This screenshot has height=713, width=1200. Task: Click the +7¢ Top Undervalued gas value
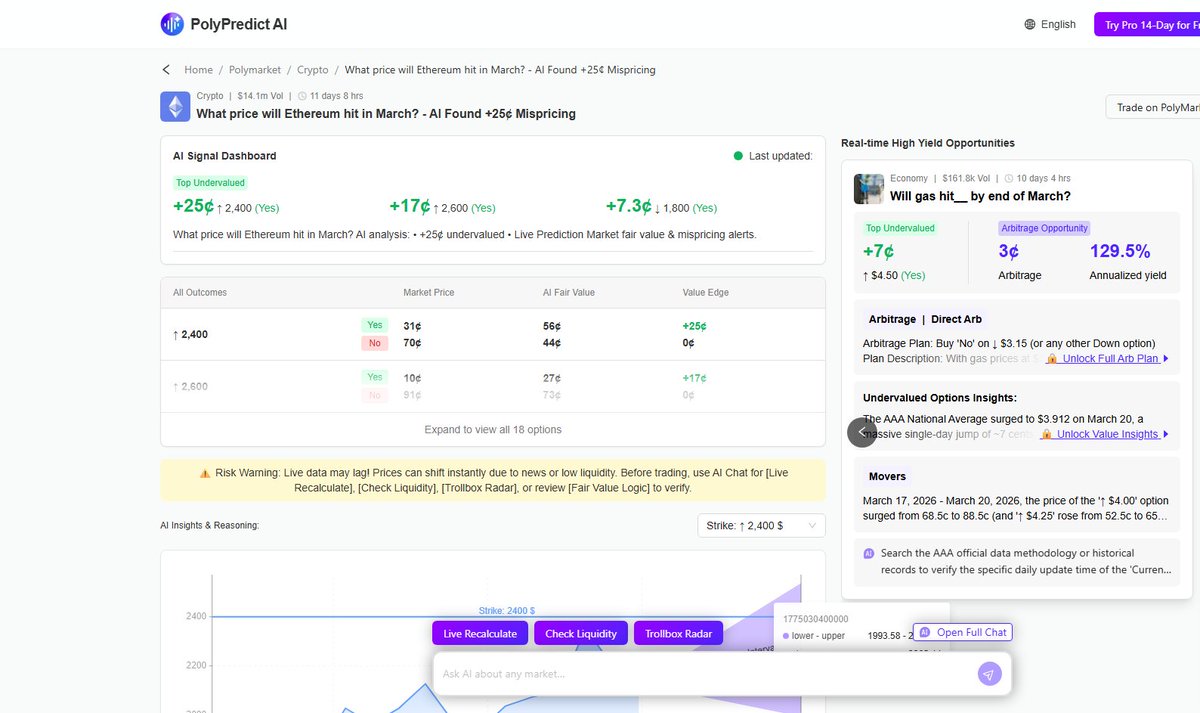pos(879,251)
